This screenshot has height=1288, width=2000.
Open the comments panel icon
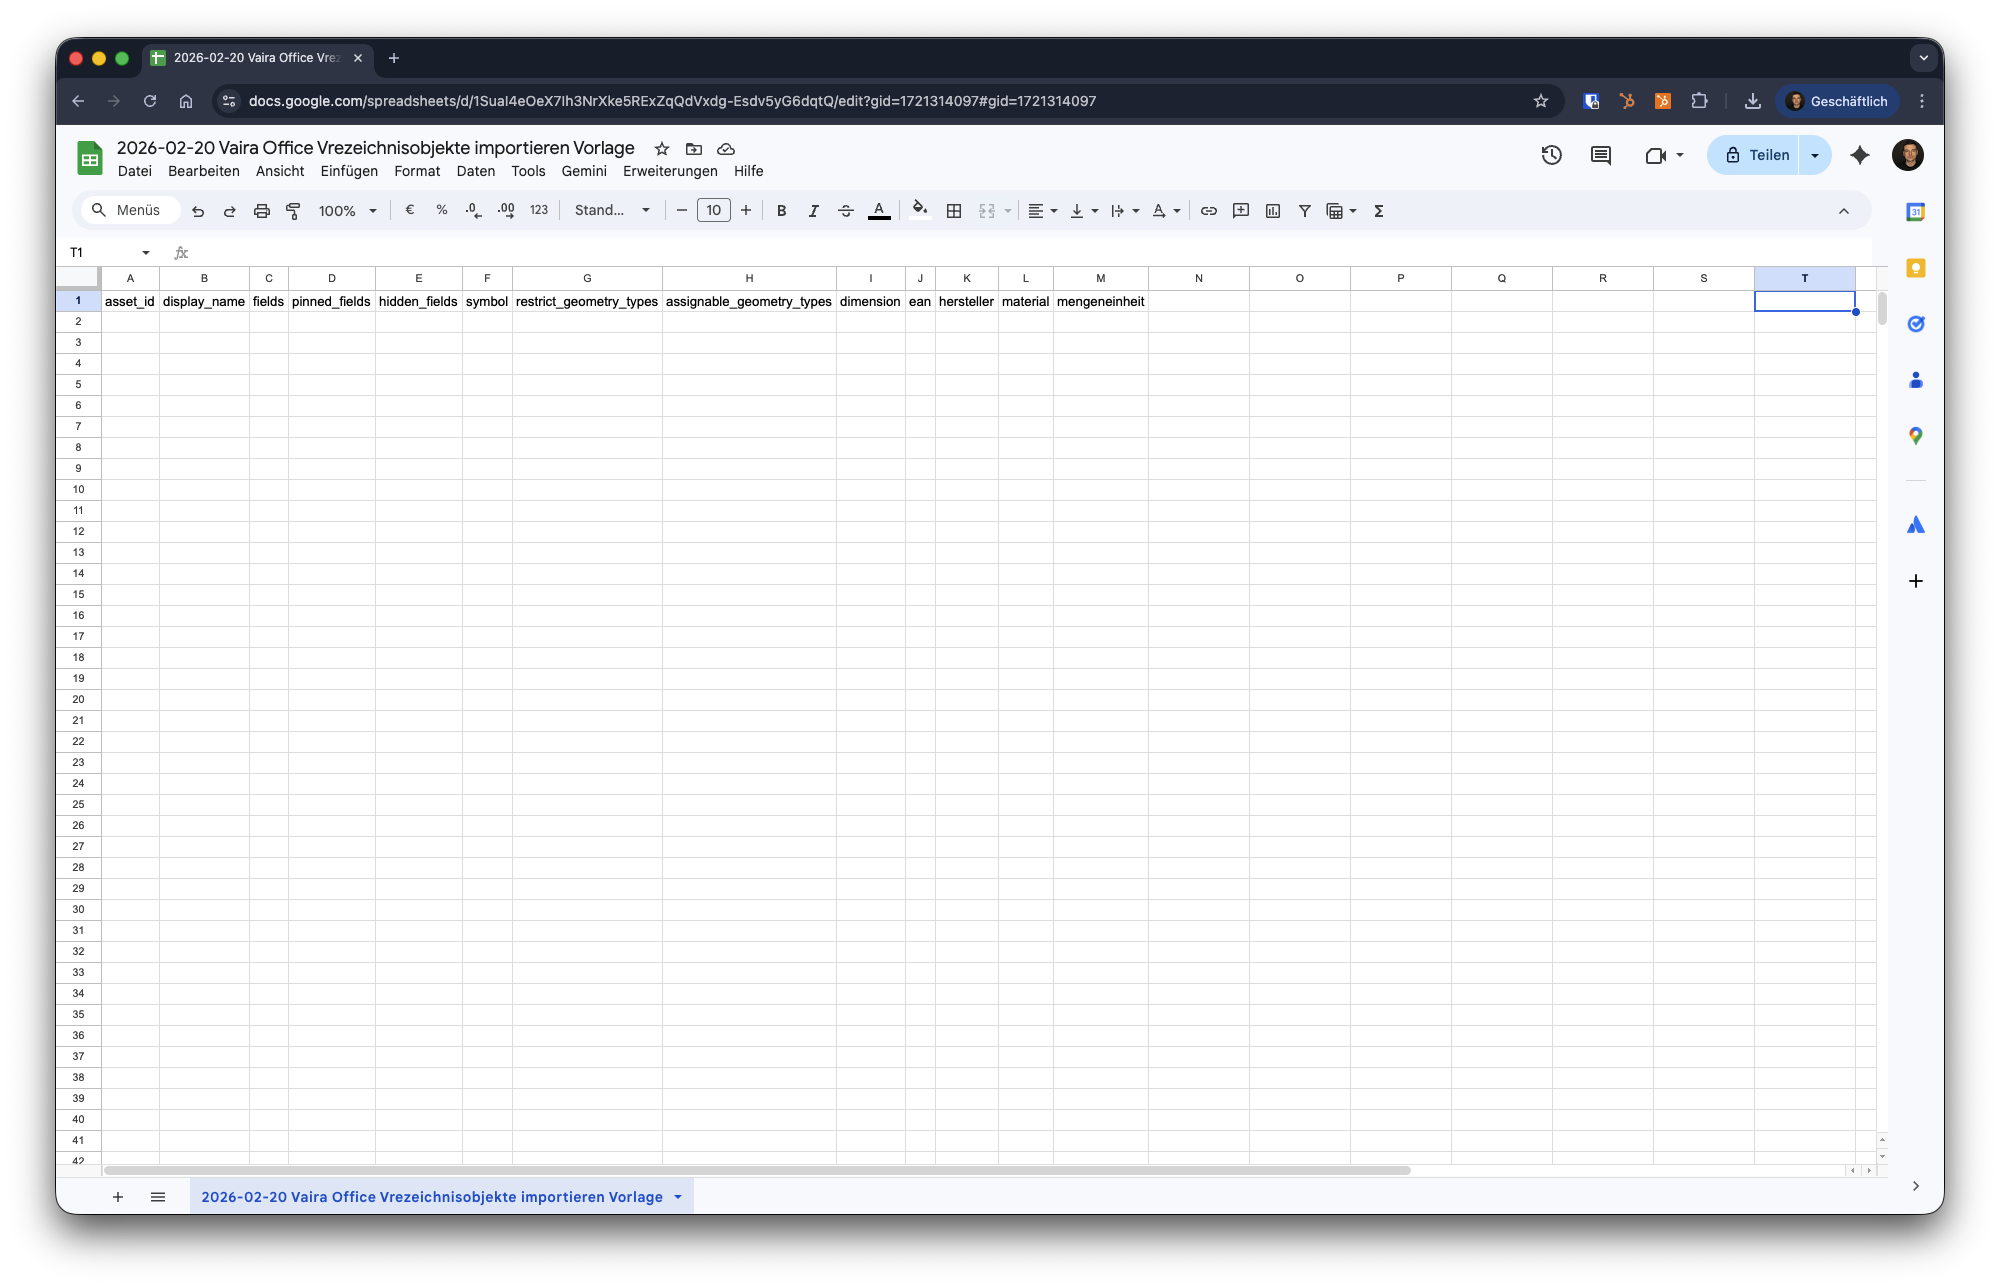1601,155
